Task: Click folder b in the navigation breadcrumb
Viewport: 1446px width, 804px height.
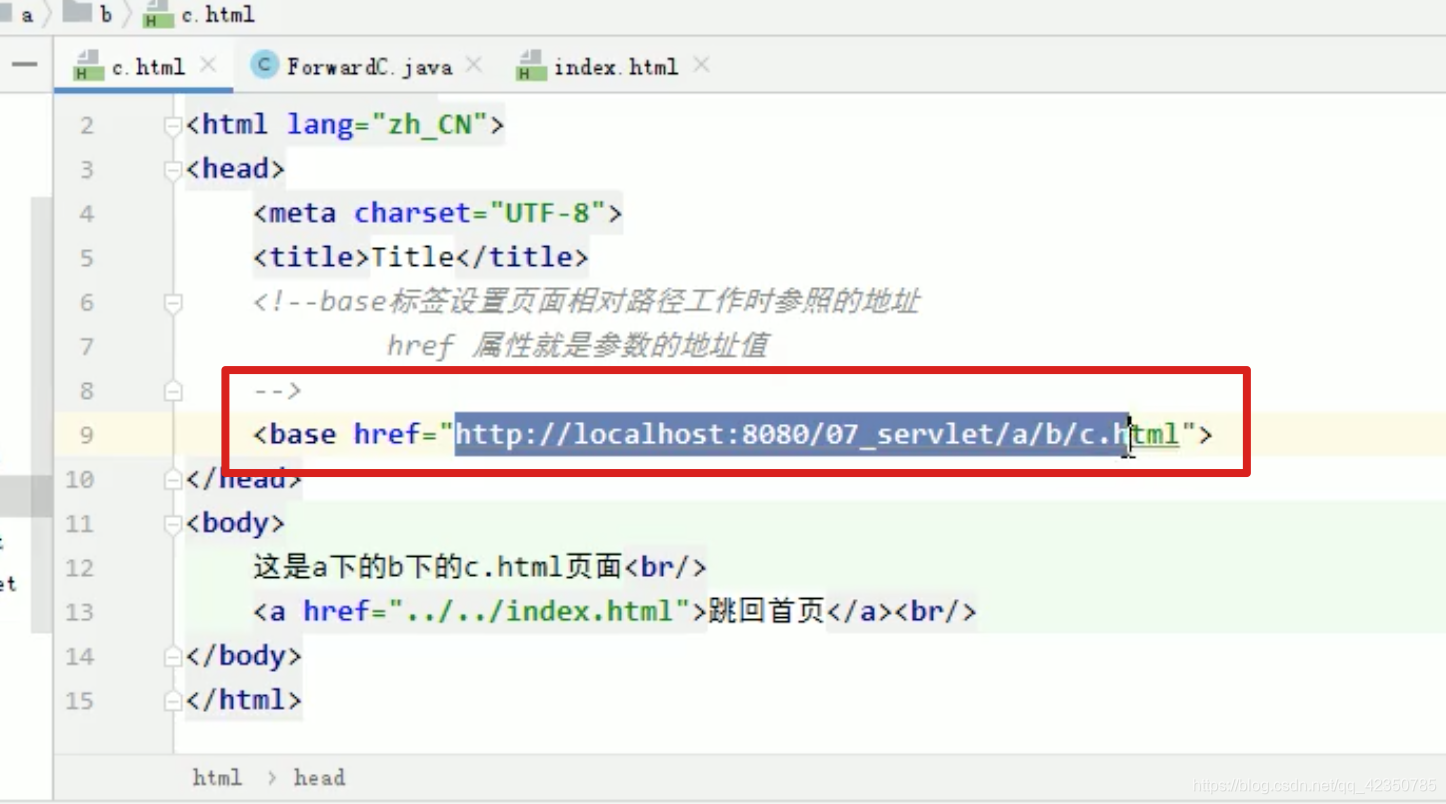Action: click(x=87, y=14)
